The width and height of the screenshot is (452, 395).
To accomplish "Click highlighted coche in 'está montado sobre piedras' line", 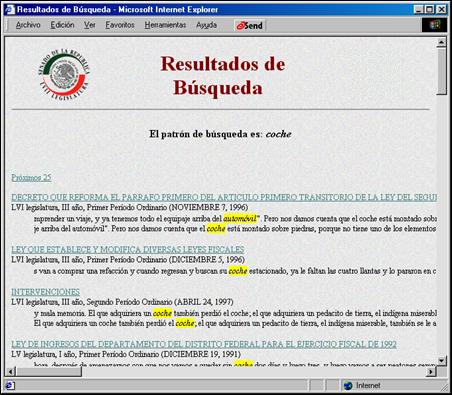I will (216, 229).
